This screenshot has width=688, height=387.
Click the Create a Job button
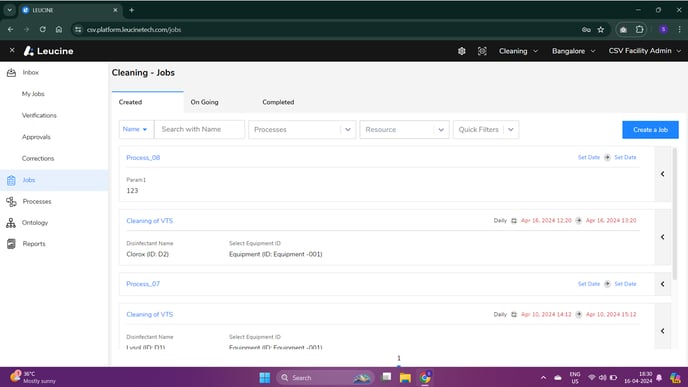pyautogui.click(x=650, y=130)
